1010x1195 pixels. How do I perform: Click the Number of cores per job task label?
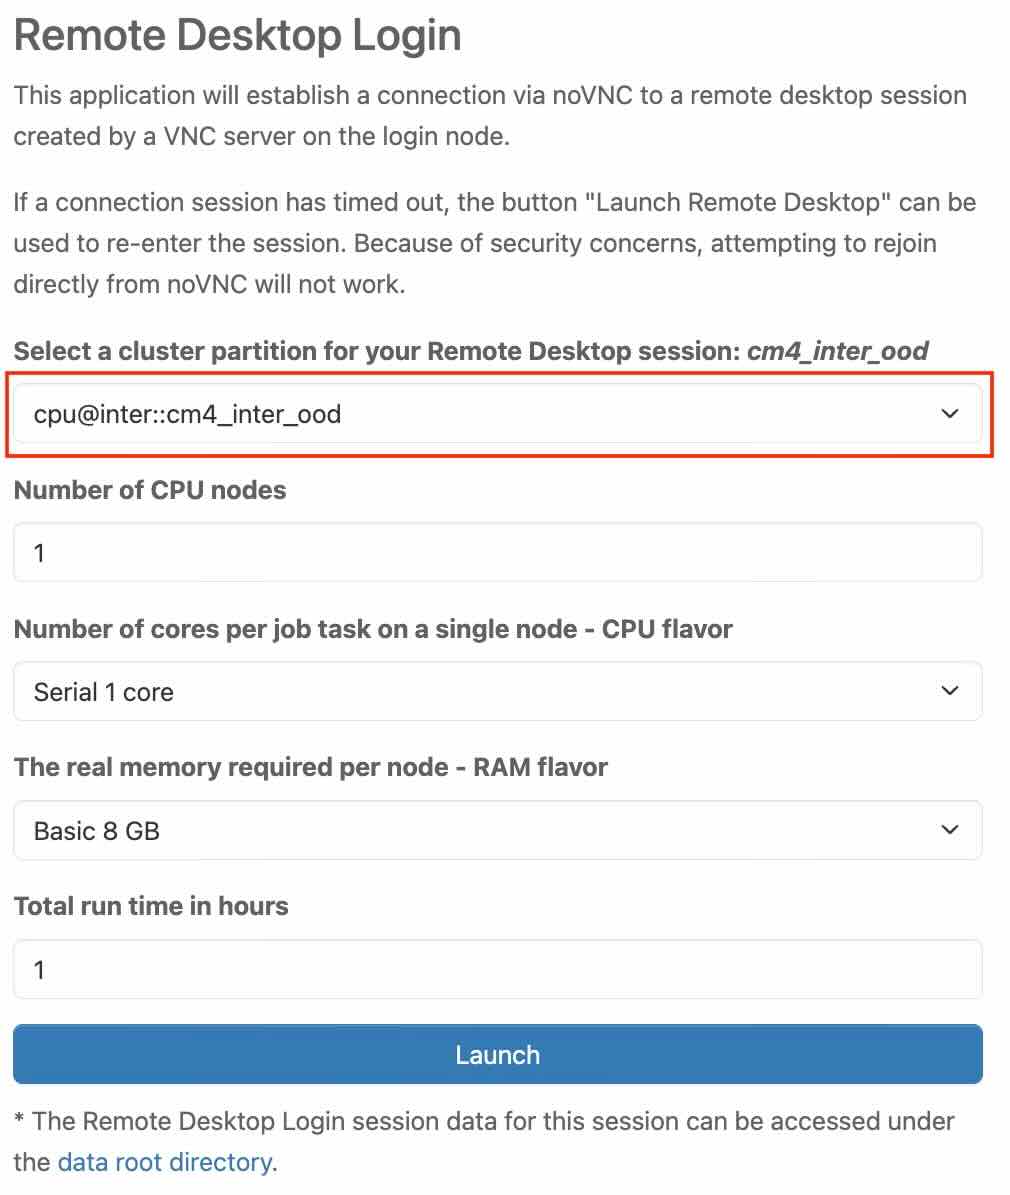coord(373,629)
